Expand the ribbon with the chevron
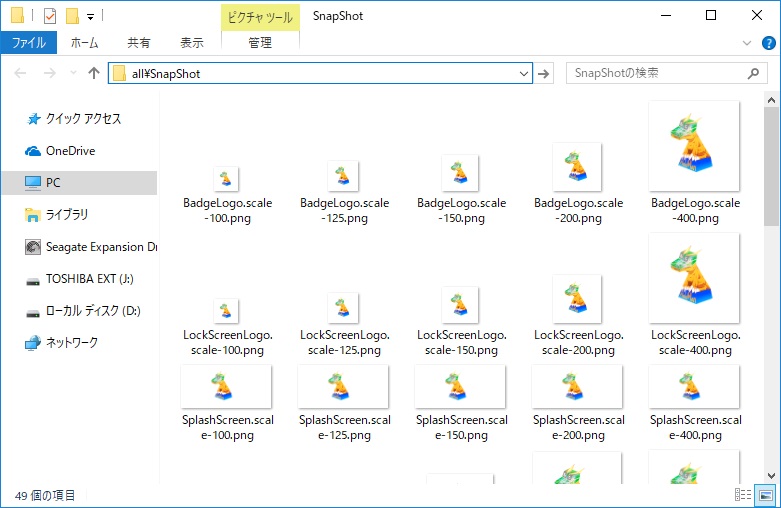 [x=747, y=43]
